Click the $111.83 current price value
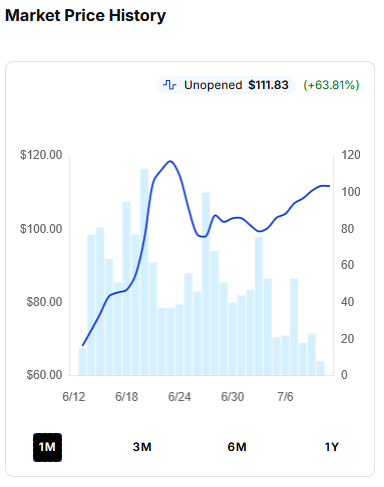The image size is (384, 487). (x=268, y=85)
